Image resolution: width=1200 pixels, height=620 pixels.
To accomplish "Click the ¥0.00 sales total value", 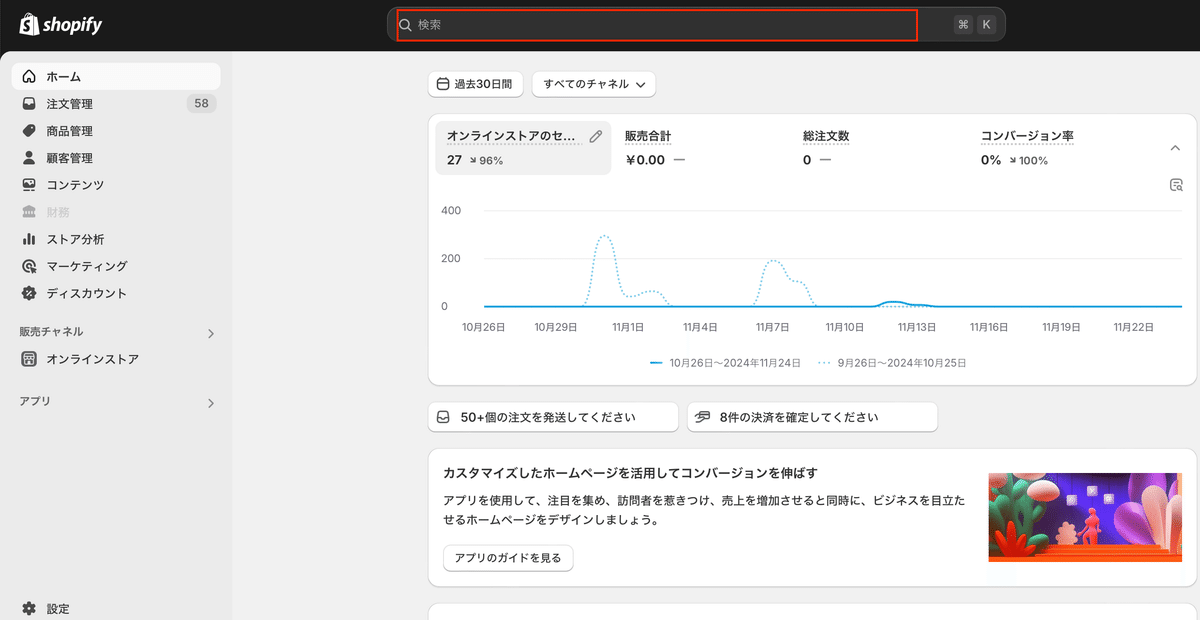I will tap(645, 160).
